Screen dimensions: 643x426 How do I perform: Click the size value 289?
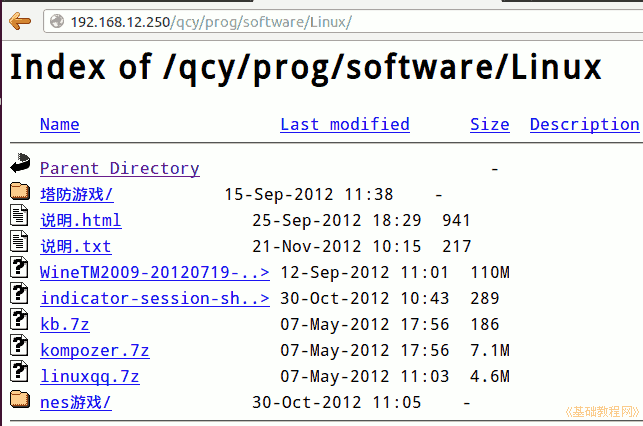485,298
